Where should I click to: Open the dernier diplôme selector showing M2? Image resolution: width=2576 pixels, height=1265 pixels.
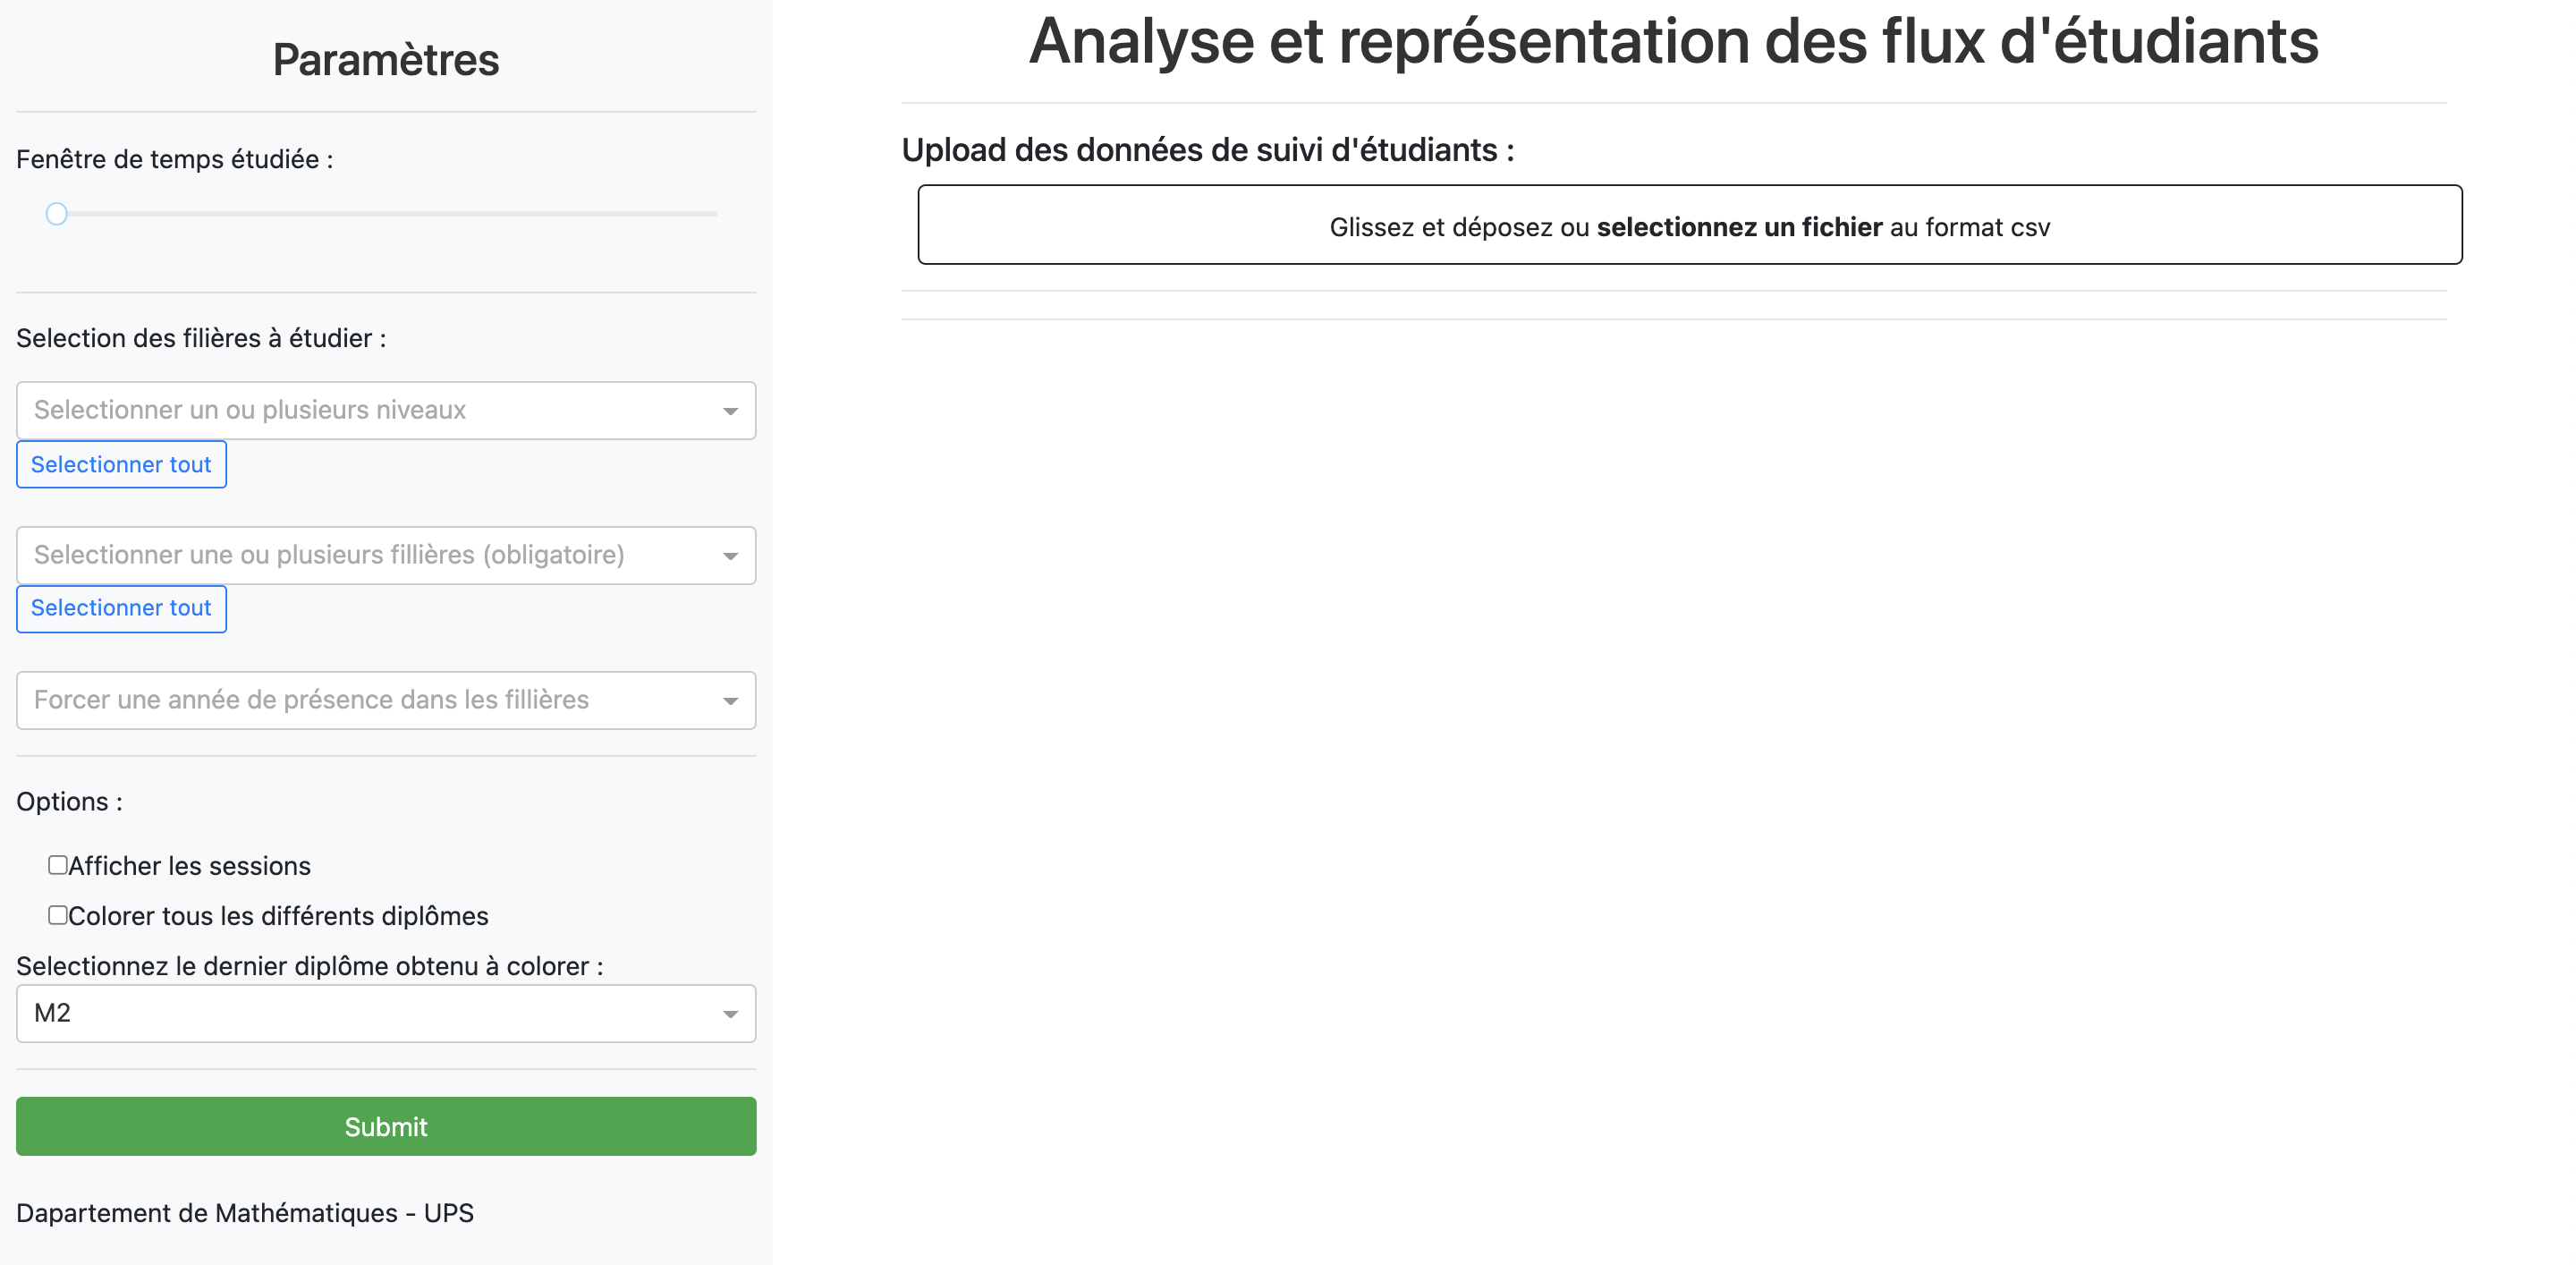coord(385,1013)
